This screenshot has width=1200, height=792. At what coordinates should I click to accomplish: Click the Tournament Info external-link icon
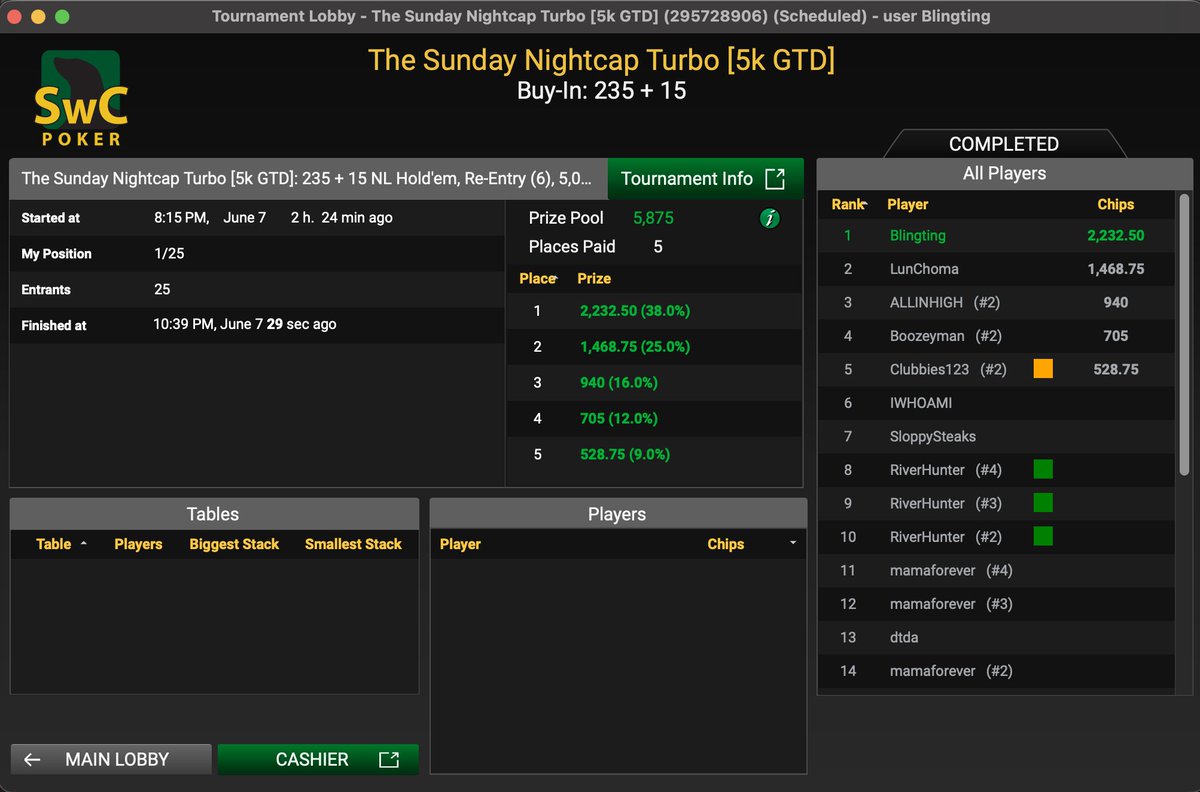tap(775, 179)
